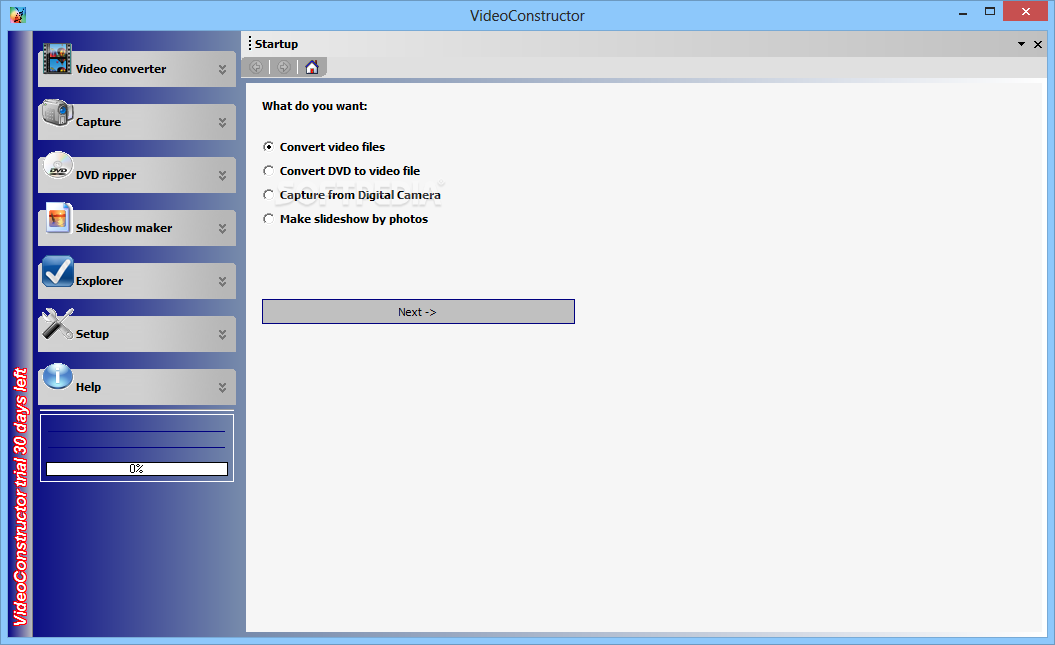Click the 'What do you want:' heading

click(x=315, y=106)
